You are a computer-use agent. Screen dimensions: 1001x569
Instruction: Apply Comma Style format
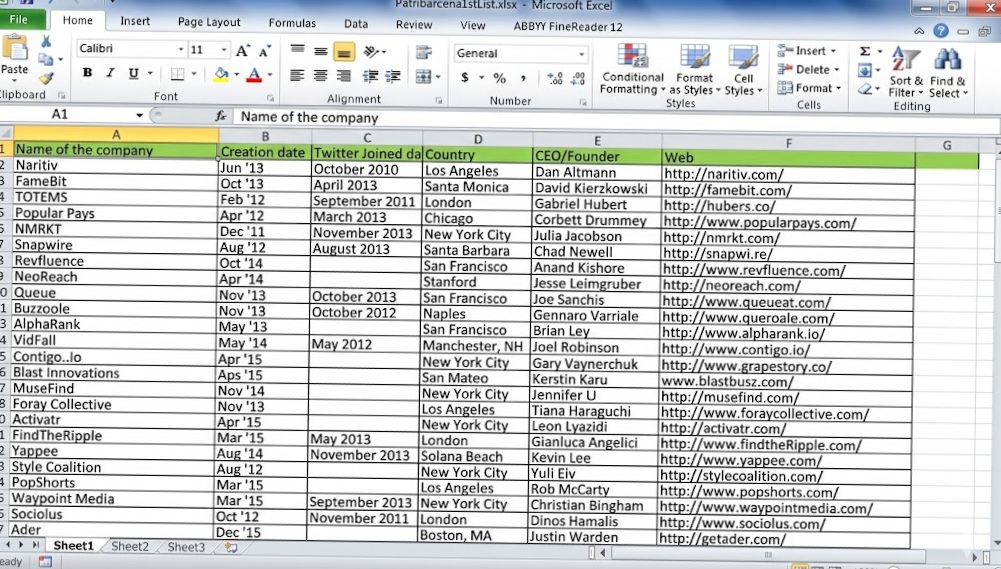[x=523, y=78]
